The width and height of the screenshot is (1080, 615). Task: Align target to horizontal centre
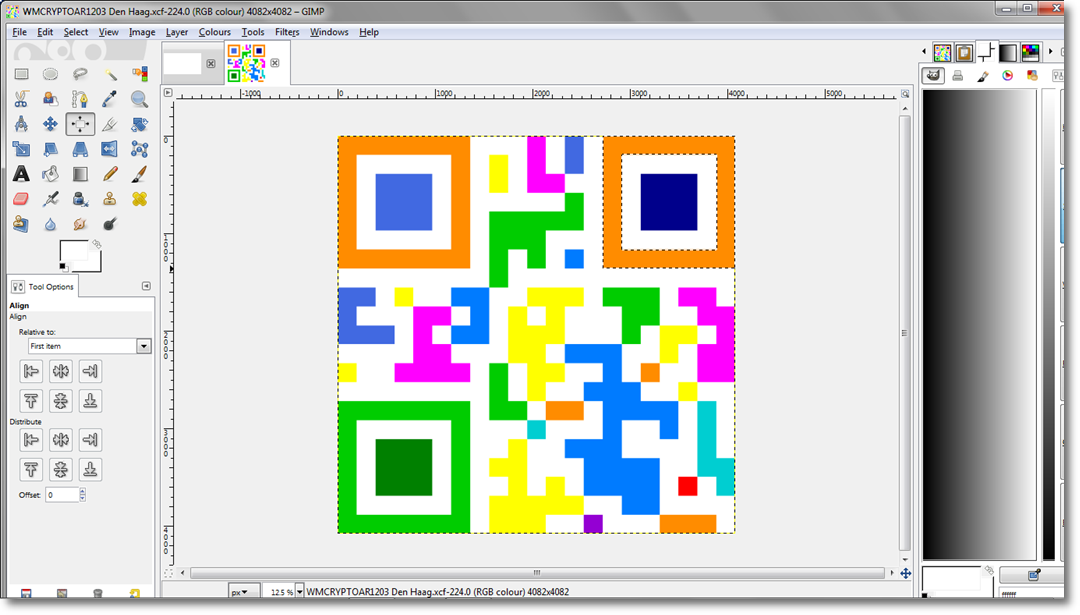pos(61,371)
